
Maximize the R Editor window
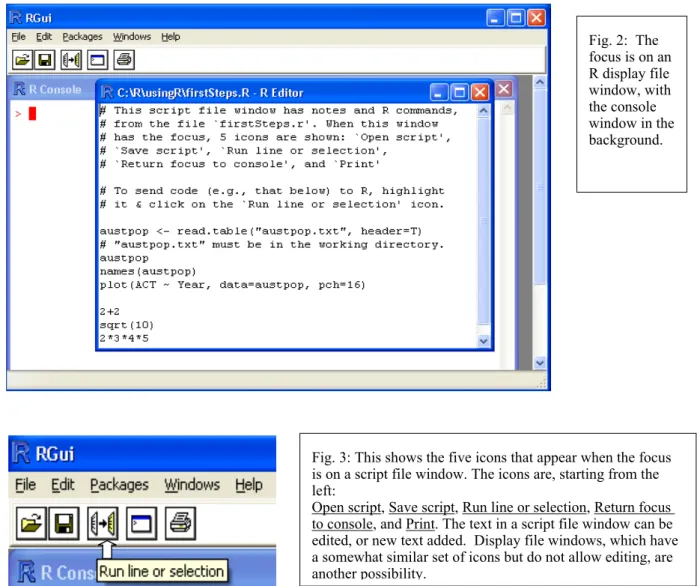tap(459, 92)
